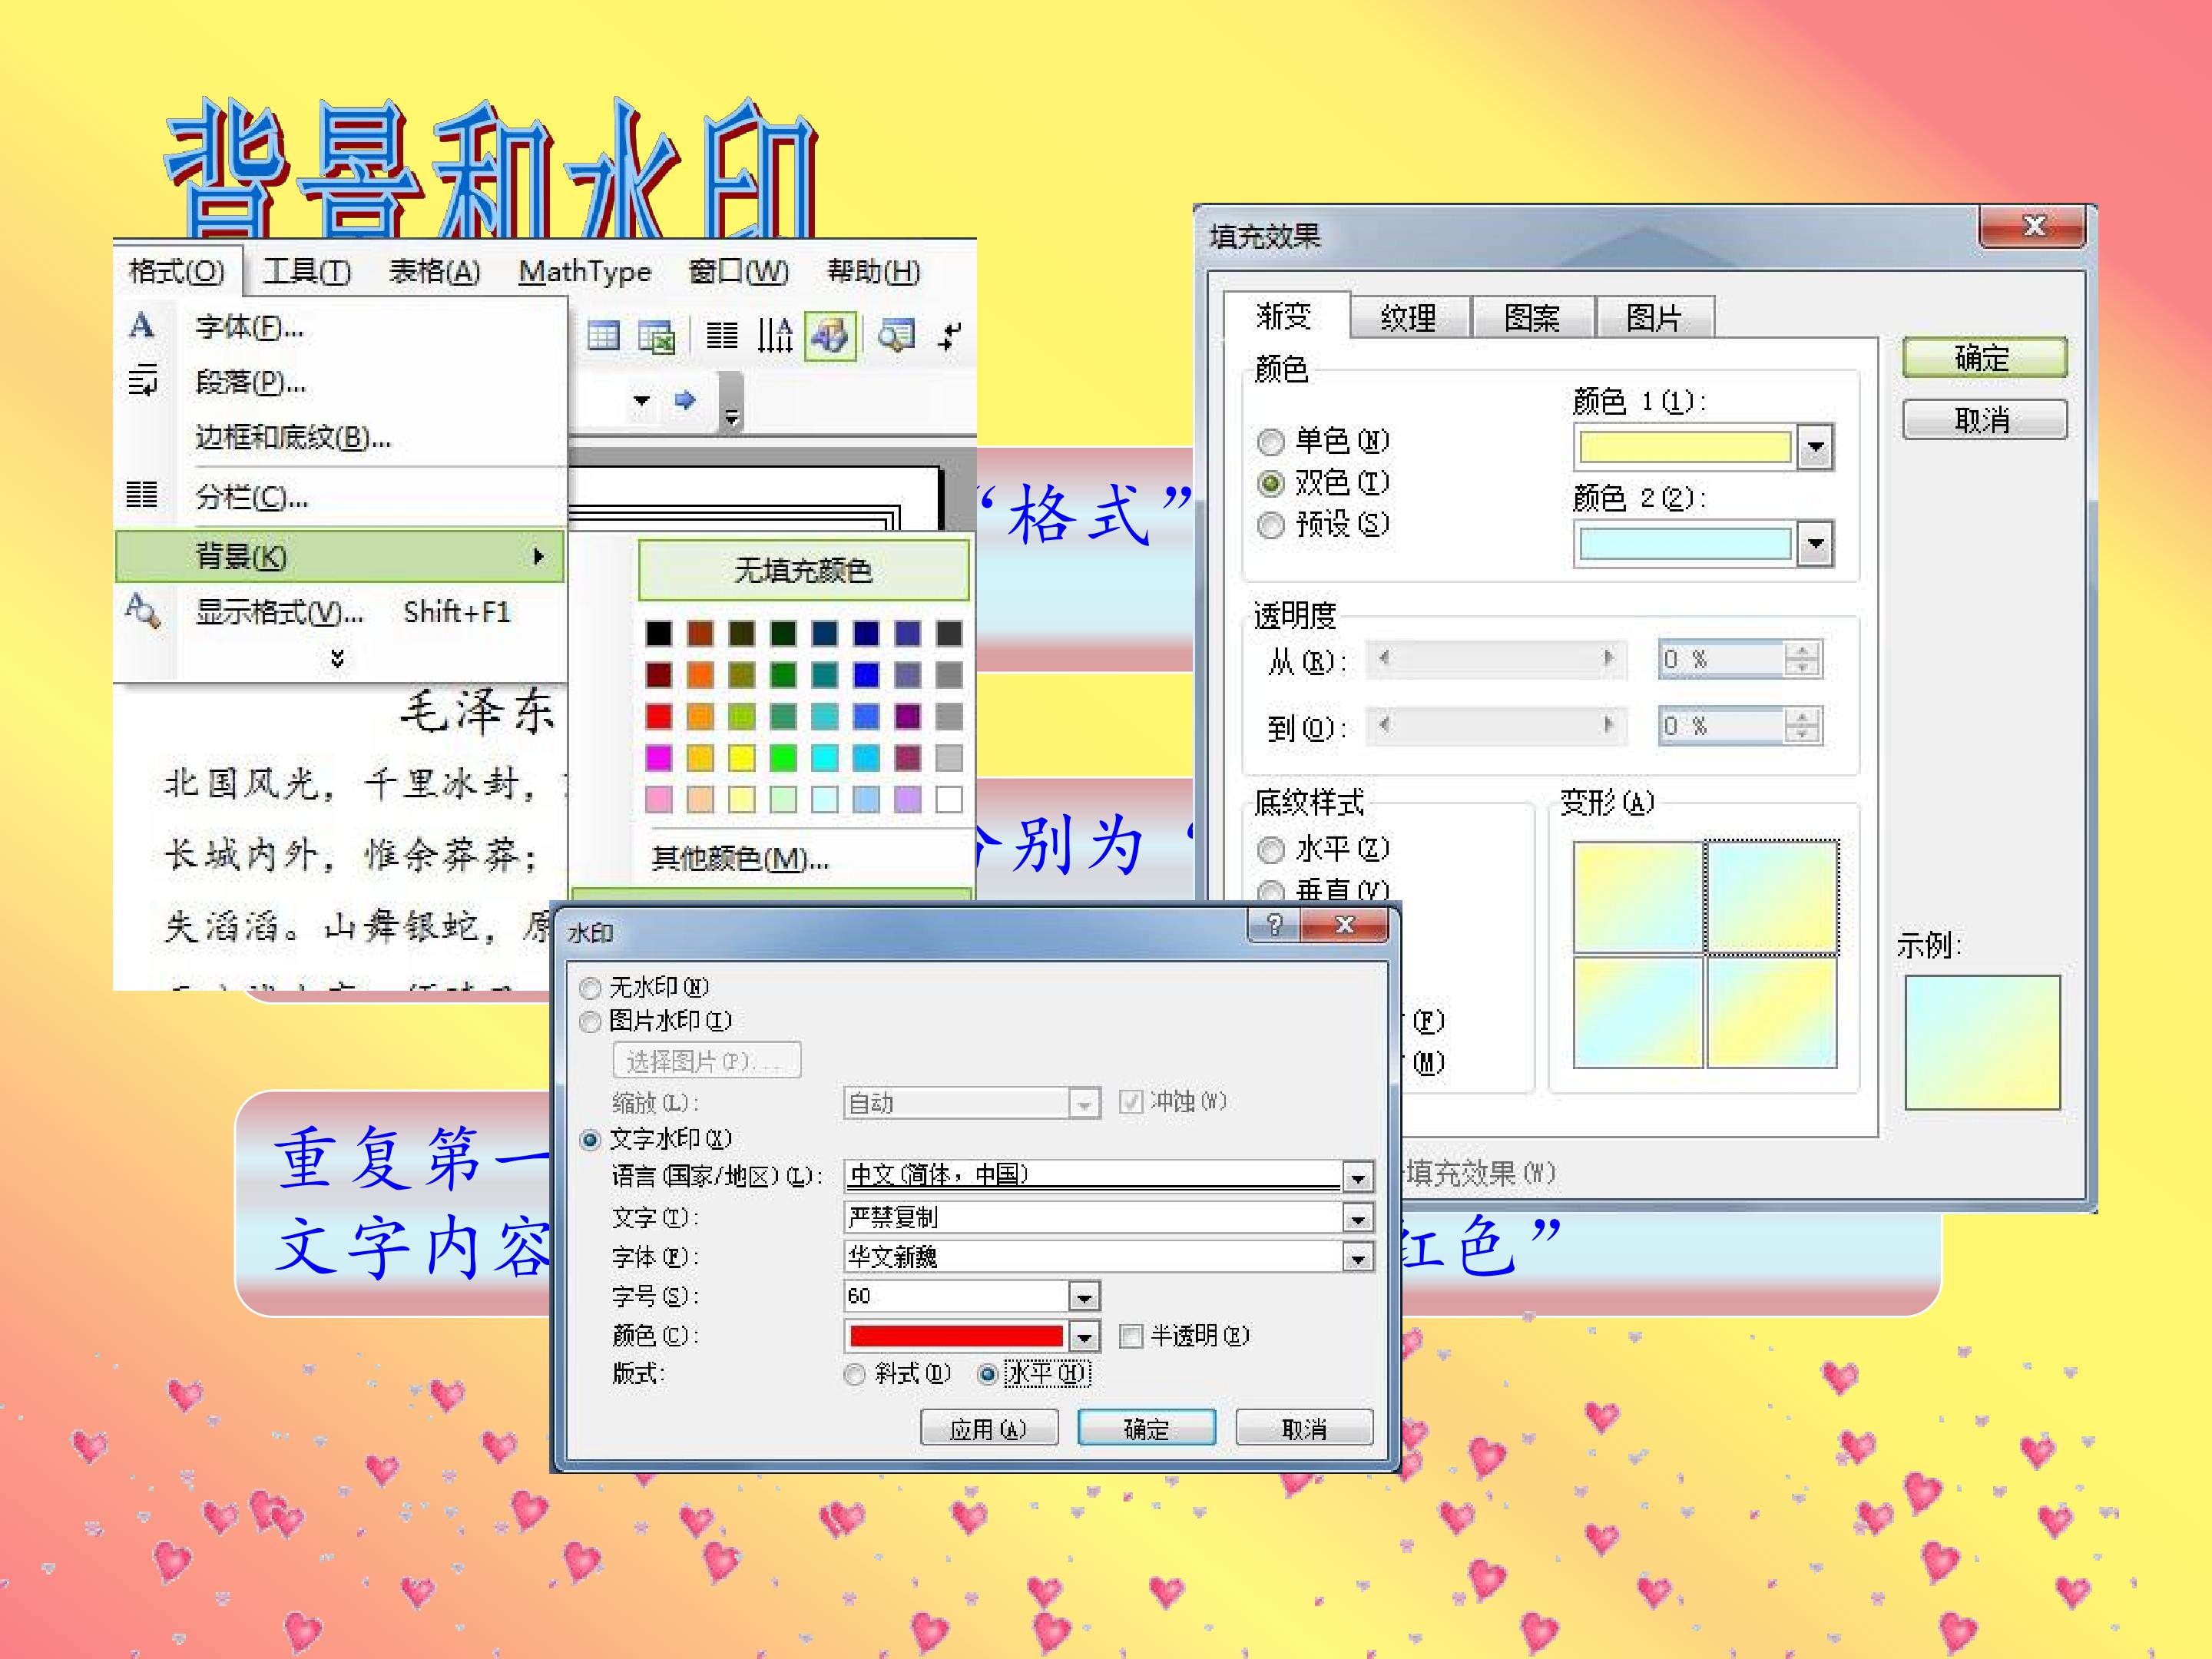The height and width of the screenshot is (1659, 2212).
Task: Click the paragraph icon beside 段落(P)
Action: (142, 381)
